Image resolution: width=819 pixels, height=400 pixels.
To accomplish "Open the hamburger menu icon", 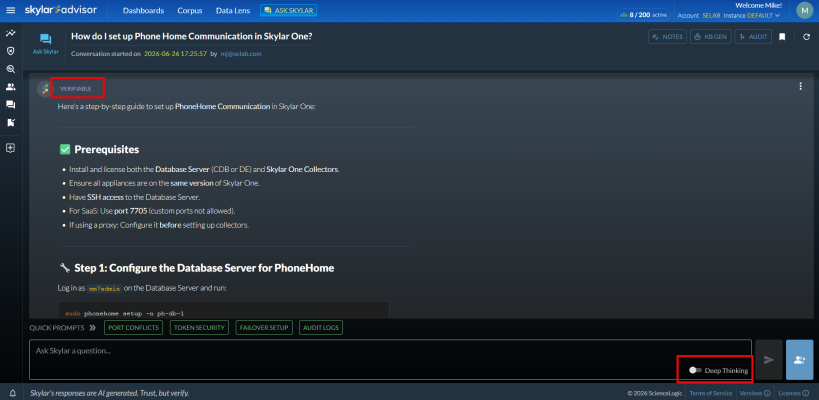I will coord(10,10).
